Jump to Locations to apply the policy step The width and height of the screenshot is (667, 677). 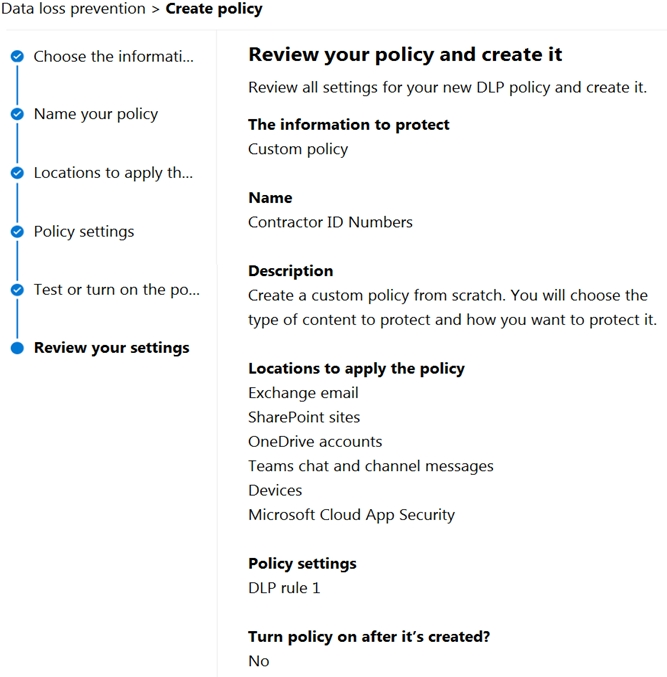coord(113,173)
